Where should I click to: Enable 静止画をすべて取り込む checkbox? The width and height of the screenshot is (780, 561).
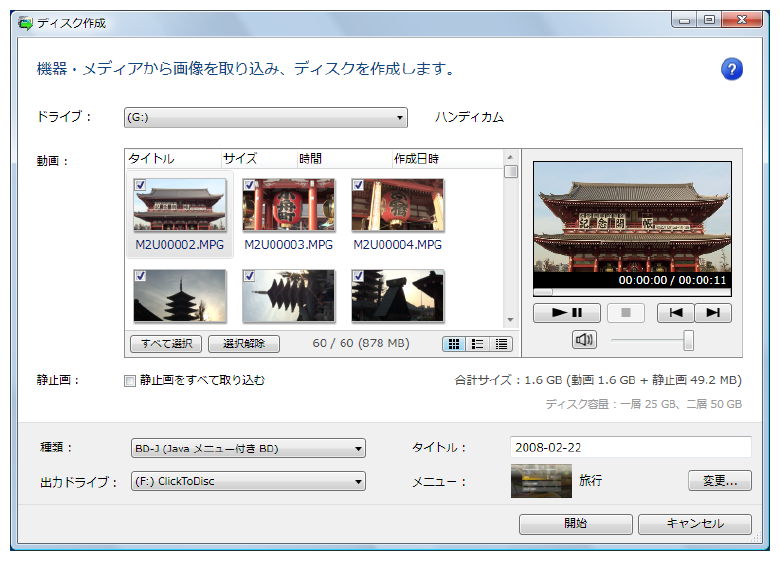click(130, 381)
